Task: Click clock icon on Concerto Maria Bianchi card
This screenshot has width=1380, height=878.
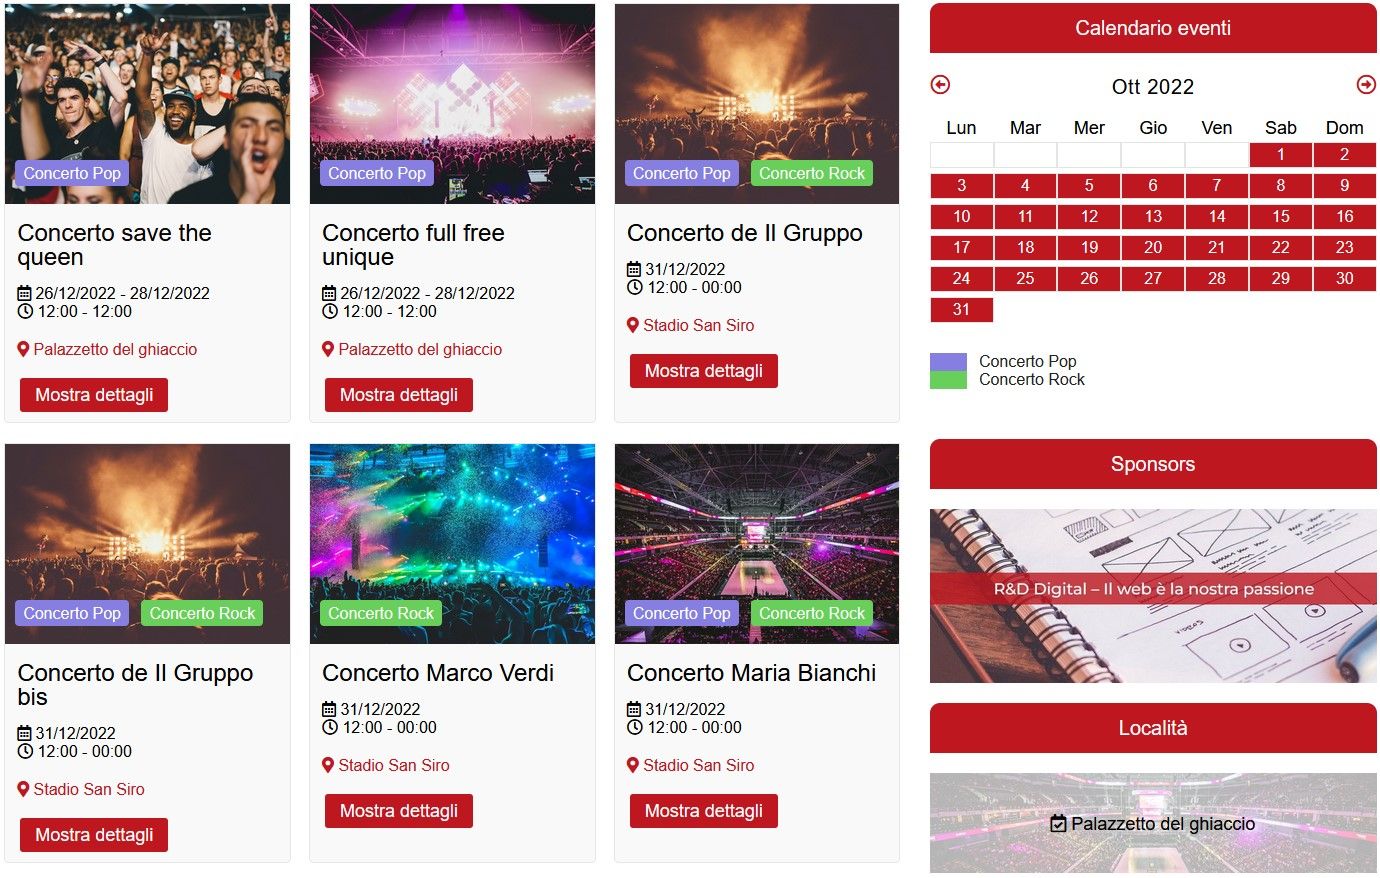Action: [x=634, y=727]
